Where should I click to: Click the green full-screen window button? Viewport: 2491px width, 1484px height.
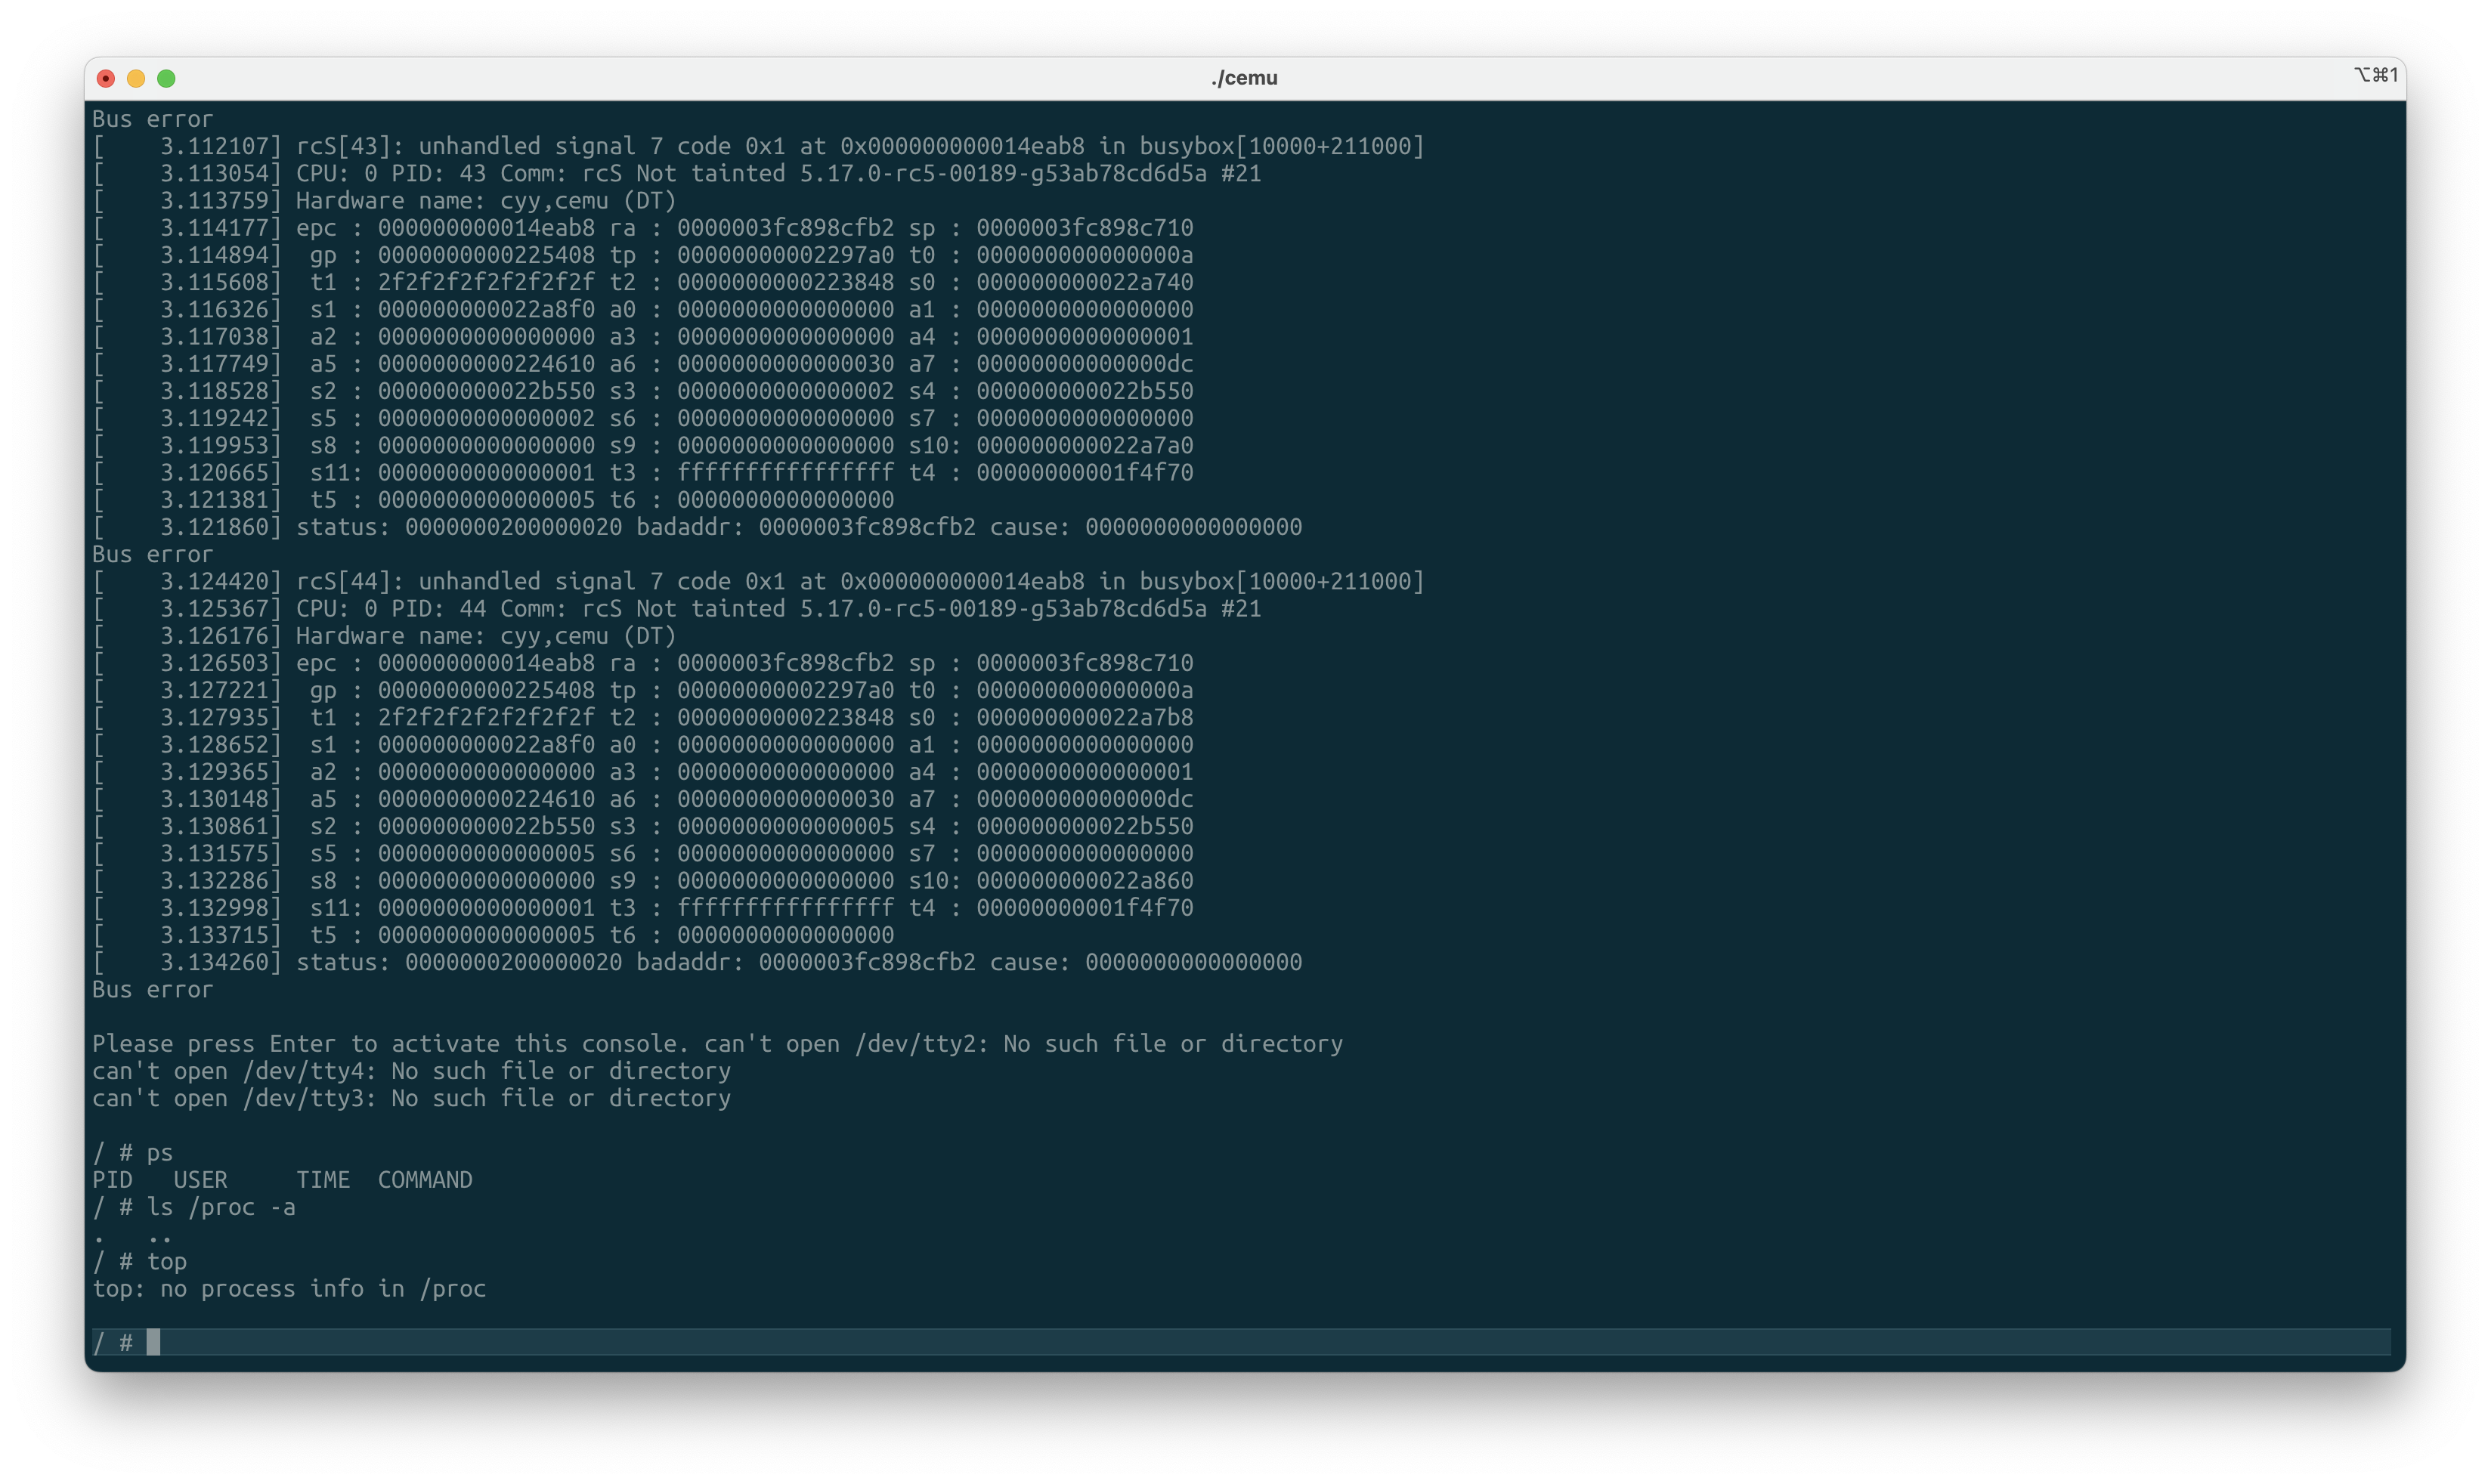(168, 77)
